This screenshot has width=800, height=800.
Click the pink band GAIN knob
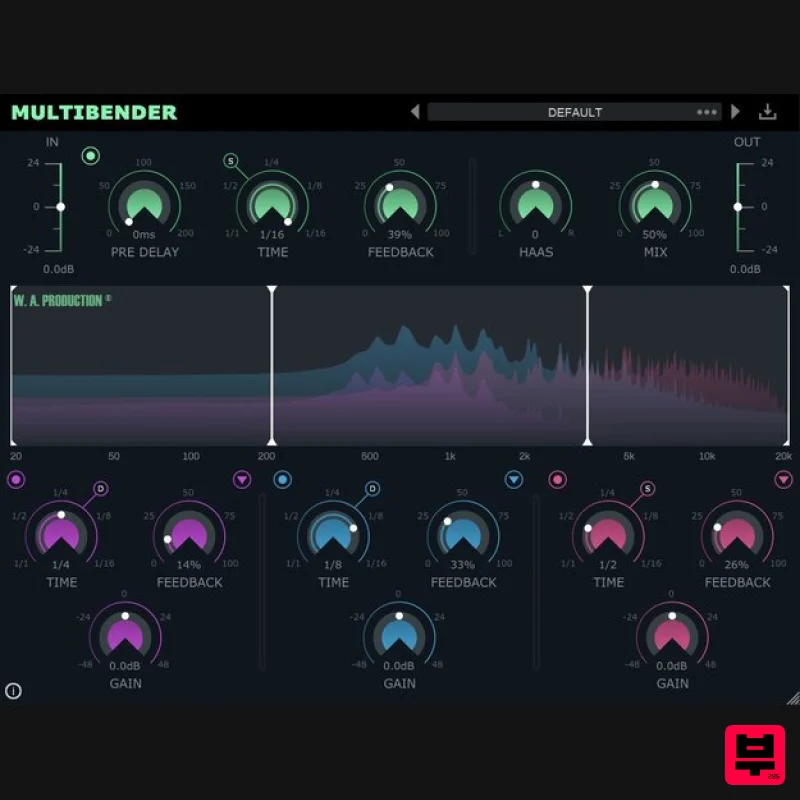coord(672,636)
